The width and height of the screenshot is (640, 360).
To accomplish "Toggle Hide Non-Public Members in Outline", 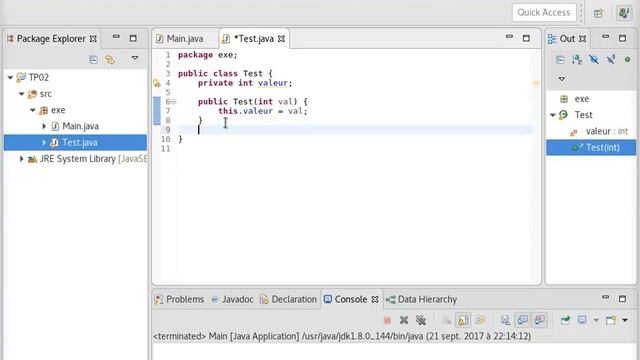I will tap(627, 60).
